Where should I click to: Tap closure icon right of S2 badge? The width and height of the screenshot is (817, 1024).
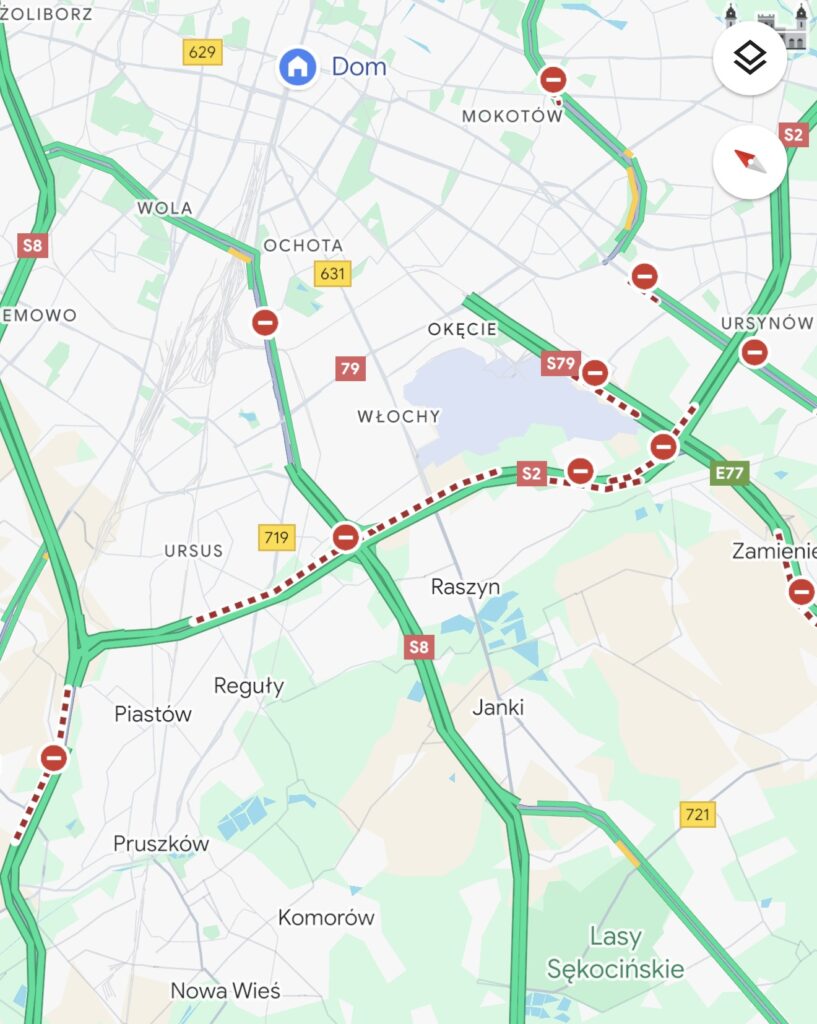[x=581, y=471]
